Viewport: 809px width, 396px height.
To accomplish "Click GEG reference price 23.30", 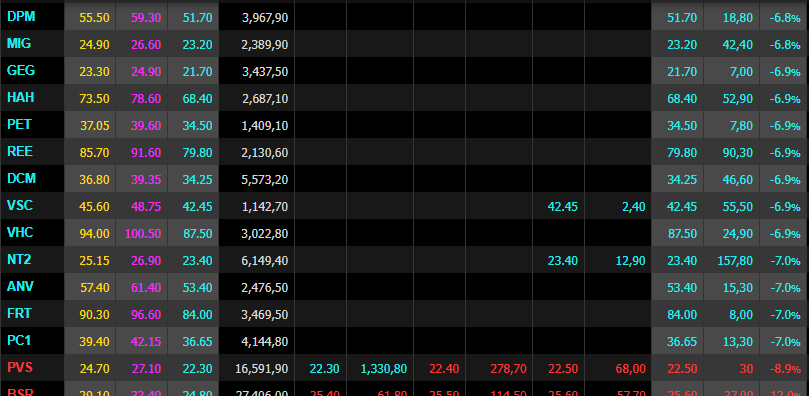I will coord(94,72).
